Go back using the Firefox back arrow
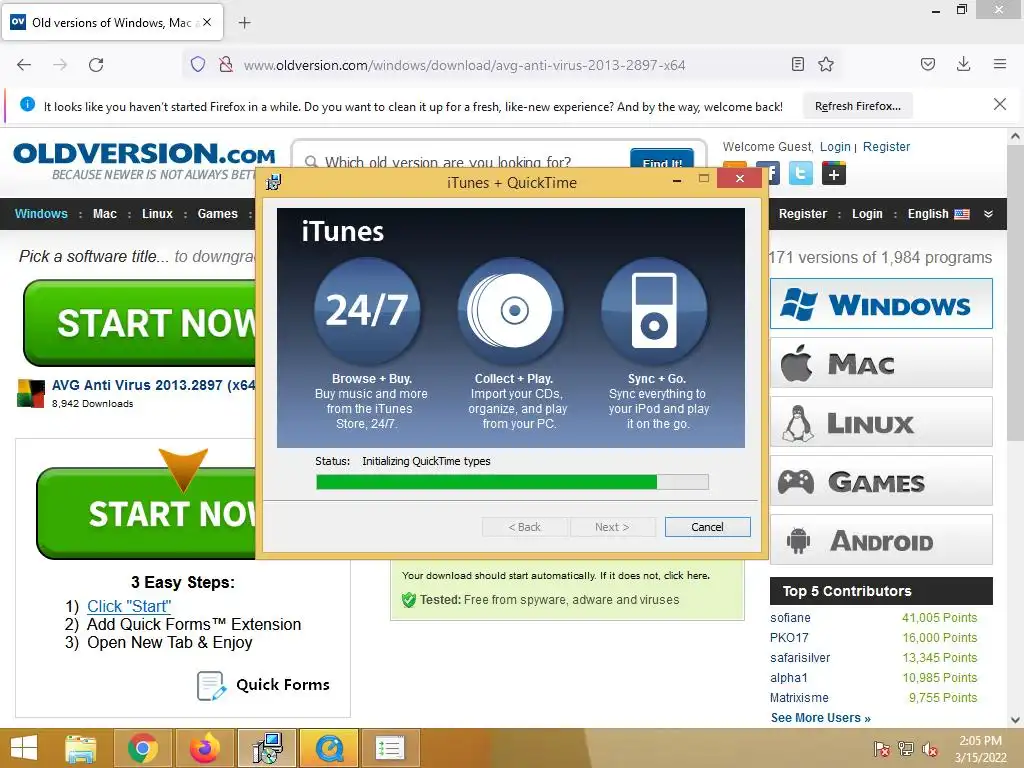The width and height of the screenshot is (1024, 768). (x=24, y=65)
